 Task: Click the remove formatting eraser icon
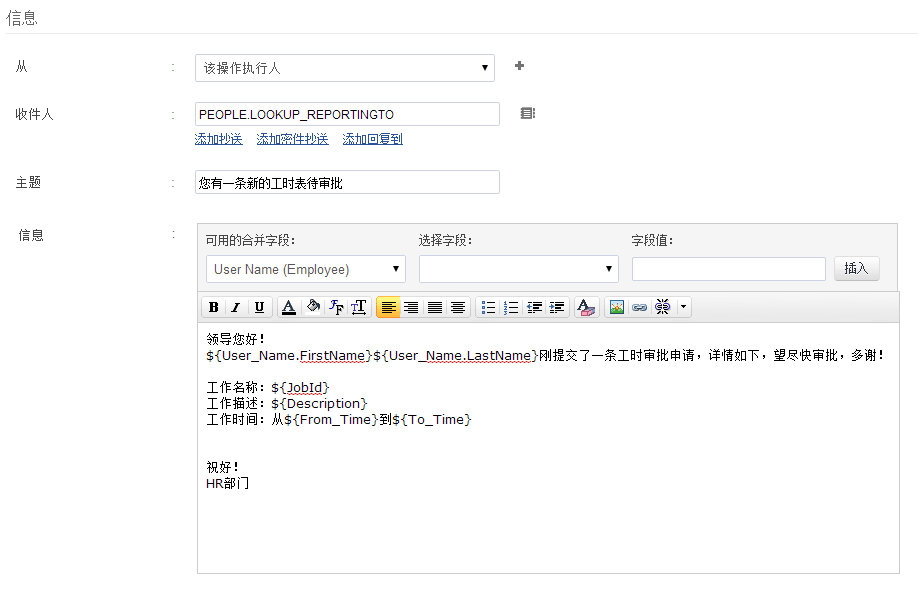(x=586, y=308)
